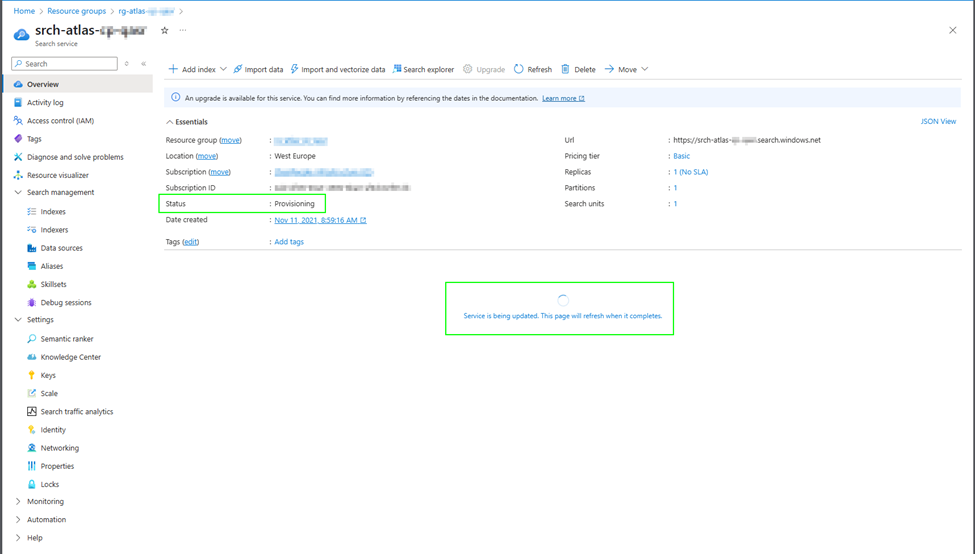Click the Properties icon
The height and width of the screenshot is (554, 975).
pos(32,466)
